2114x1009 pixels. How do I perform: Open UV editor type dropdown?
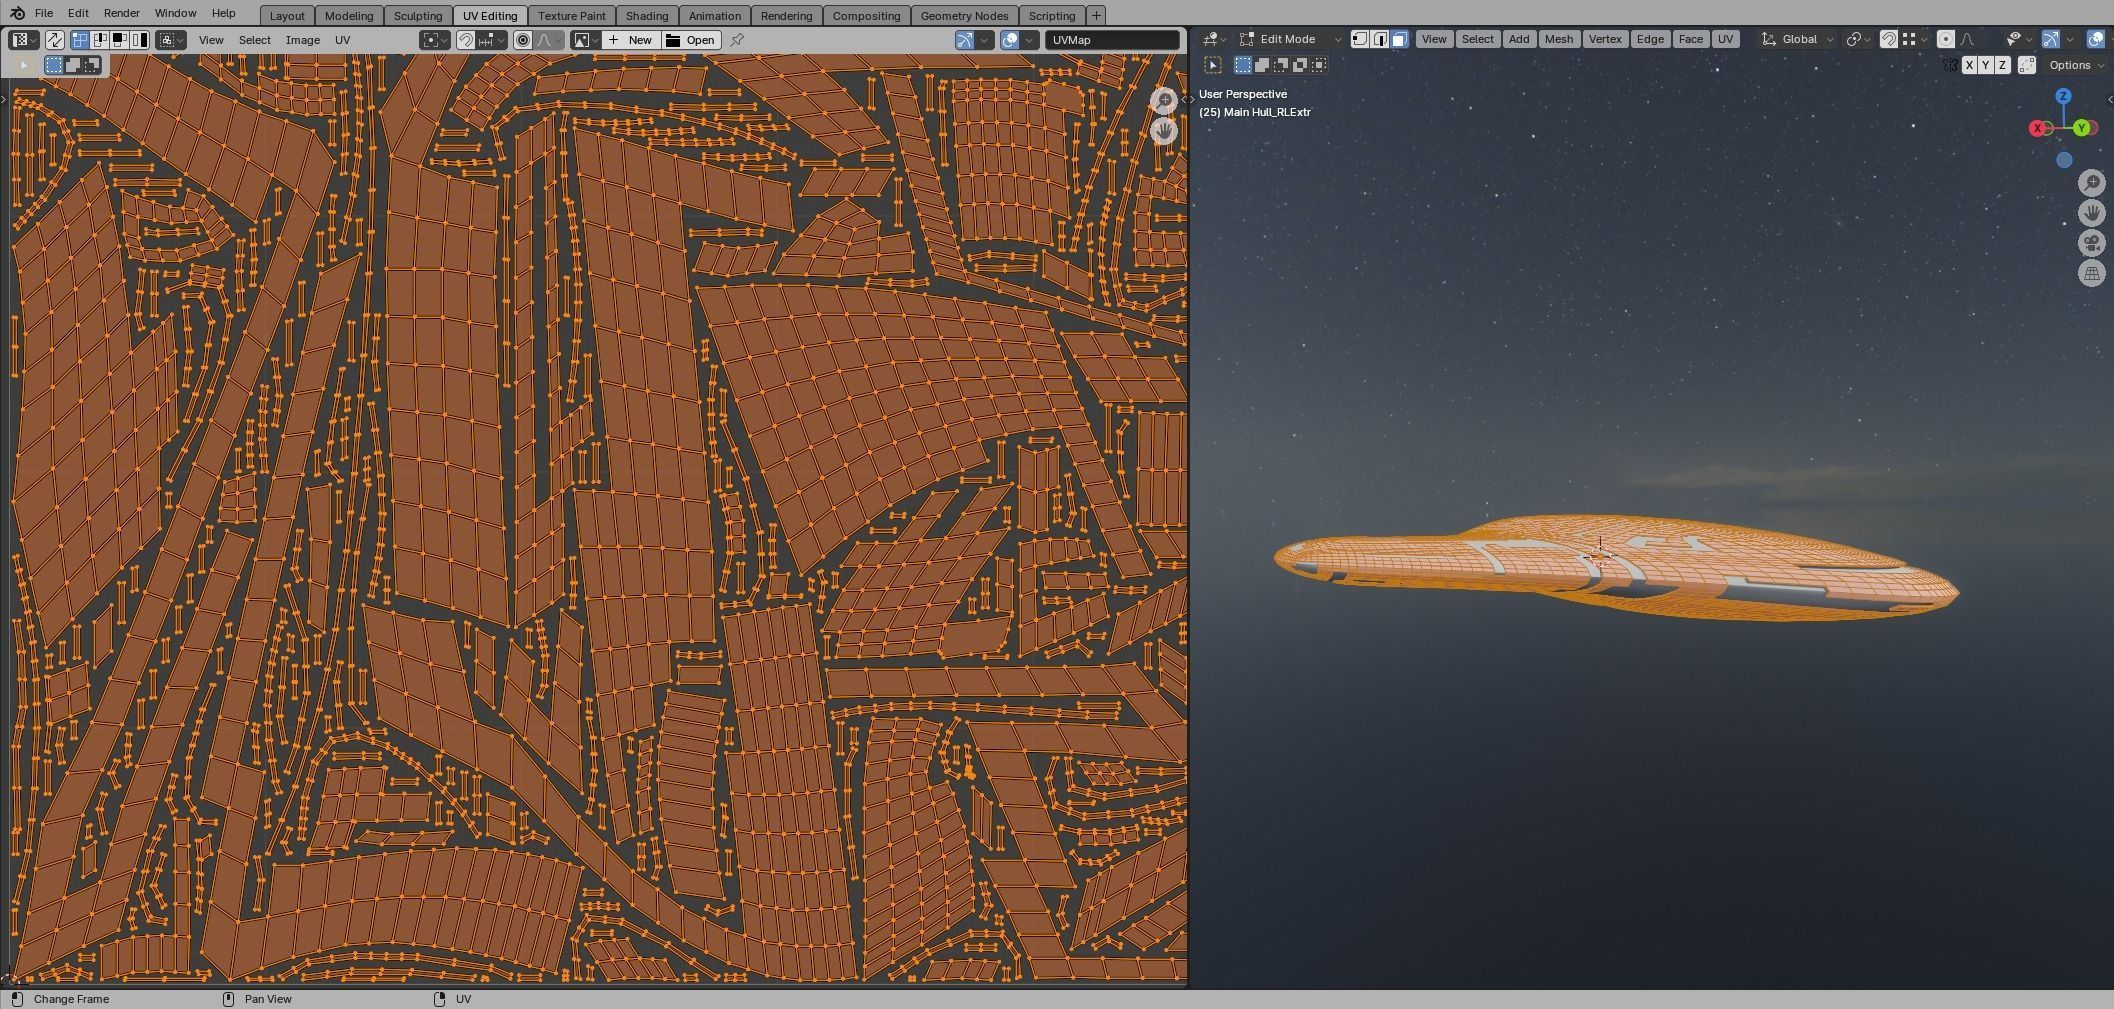point(24,40)
